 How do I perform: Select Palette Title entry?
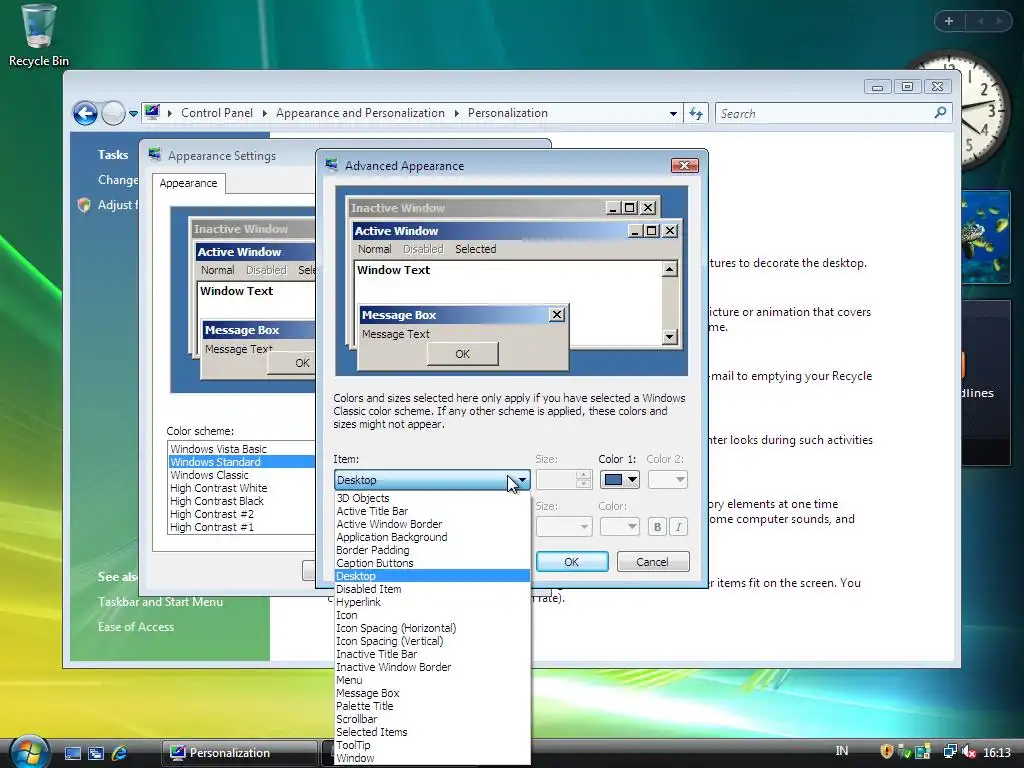[432, 706]
